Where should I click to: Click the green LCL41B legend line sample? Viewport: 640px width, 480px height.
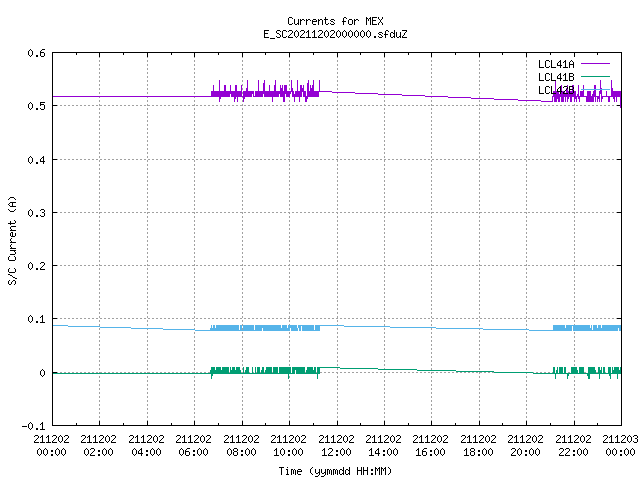pyautogui.click(x=595, y=77)
